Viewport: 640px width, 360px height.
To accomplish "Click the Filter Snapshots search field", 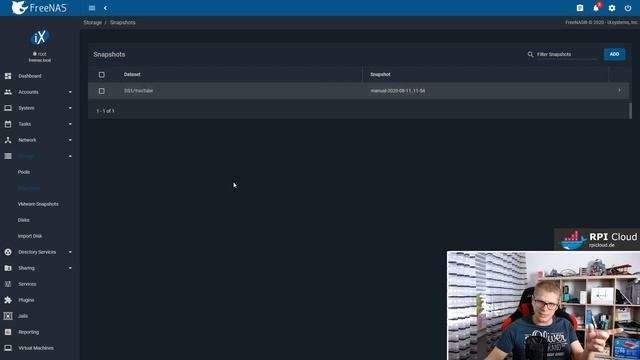I will tap(567, 54).
